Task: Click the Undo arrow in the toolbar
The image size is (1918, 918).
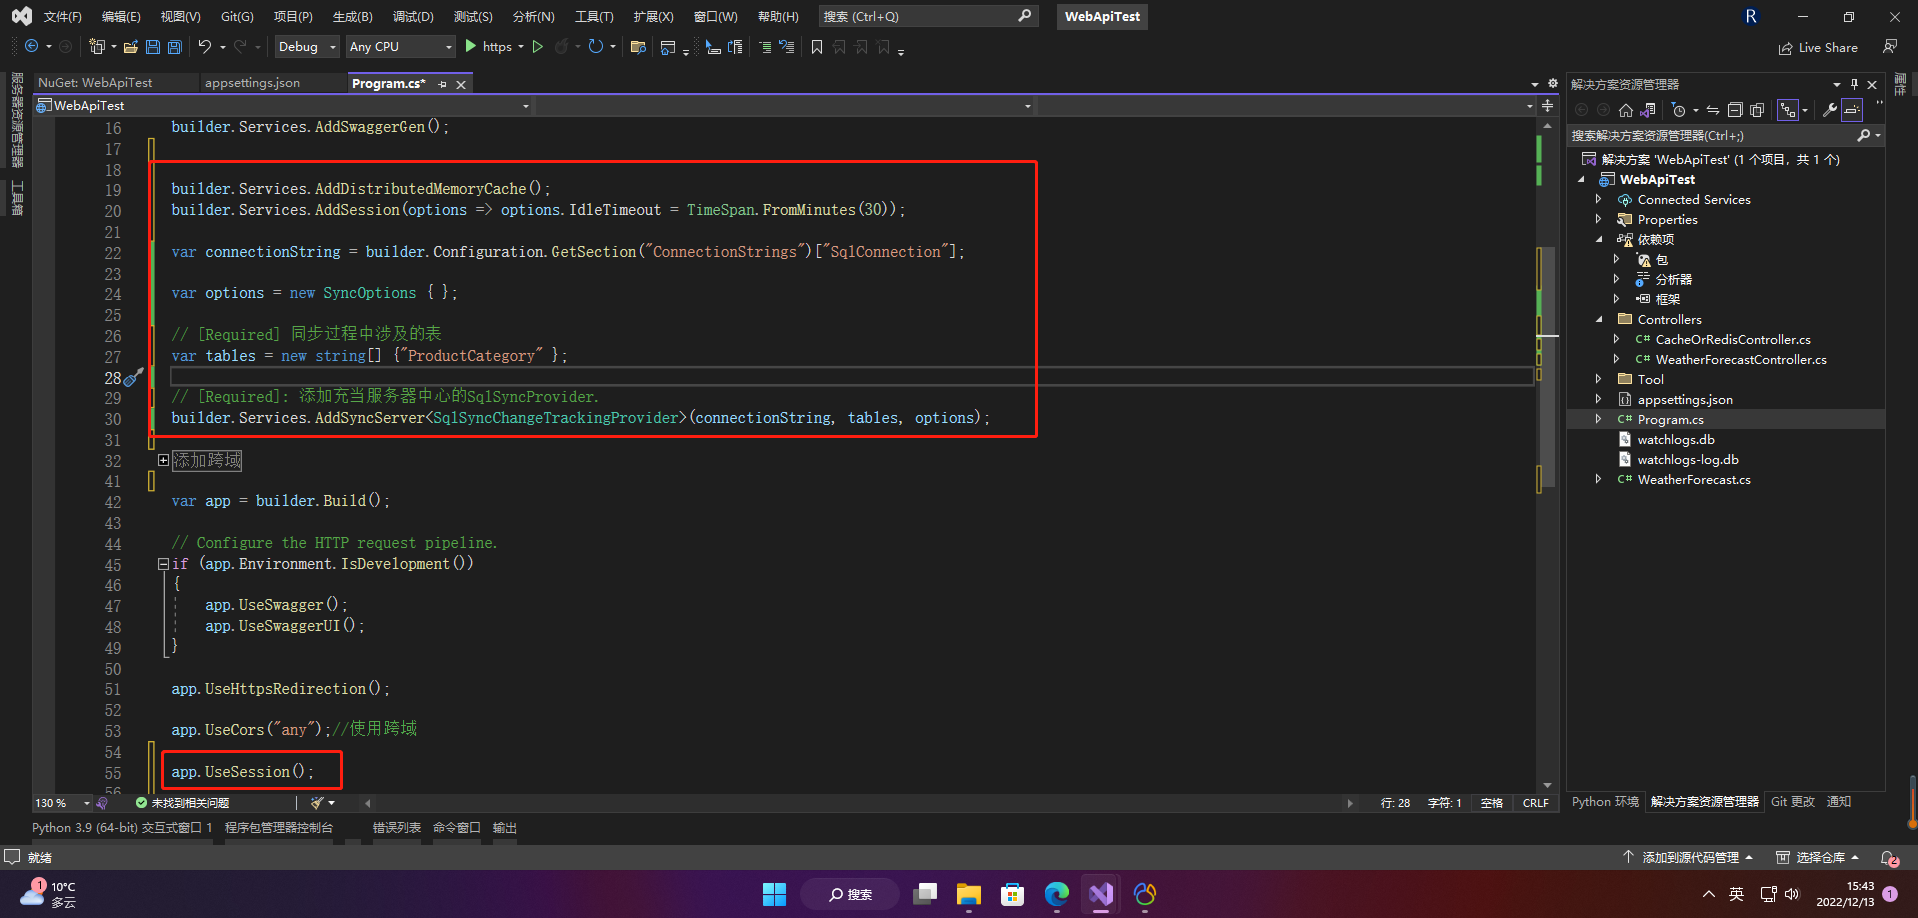Action: pos(205,47)
